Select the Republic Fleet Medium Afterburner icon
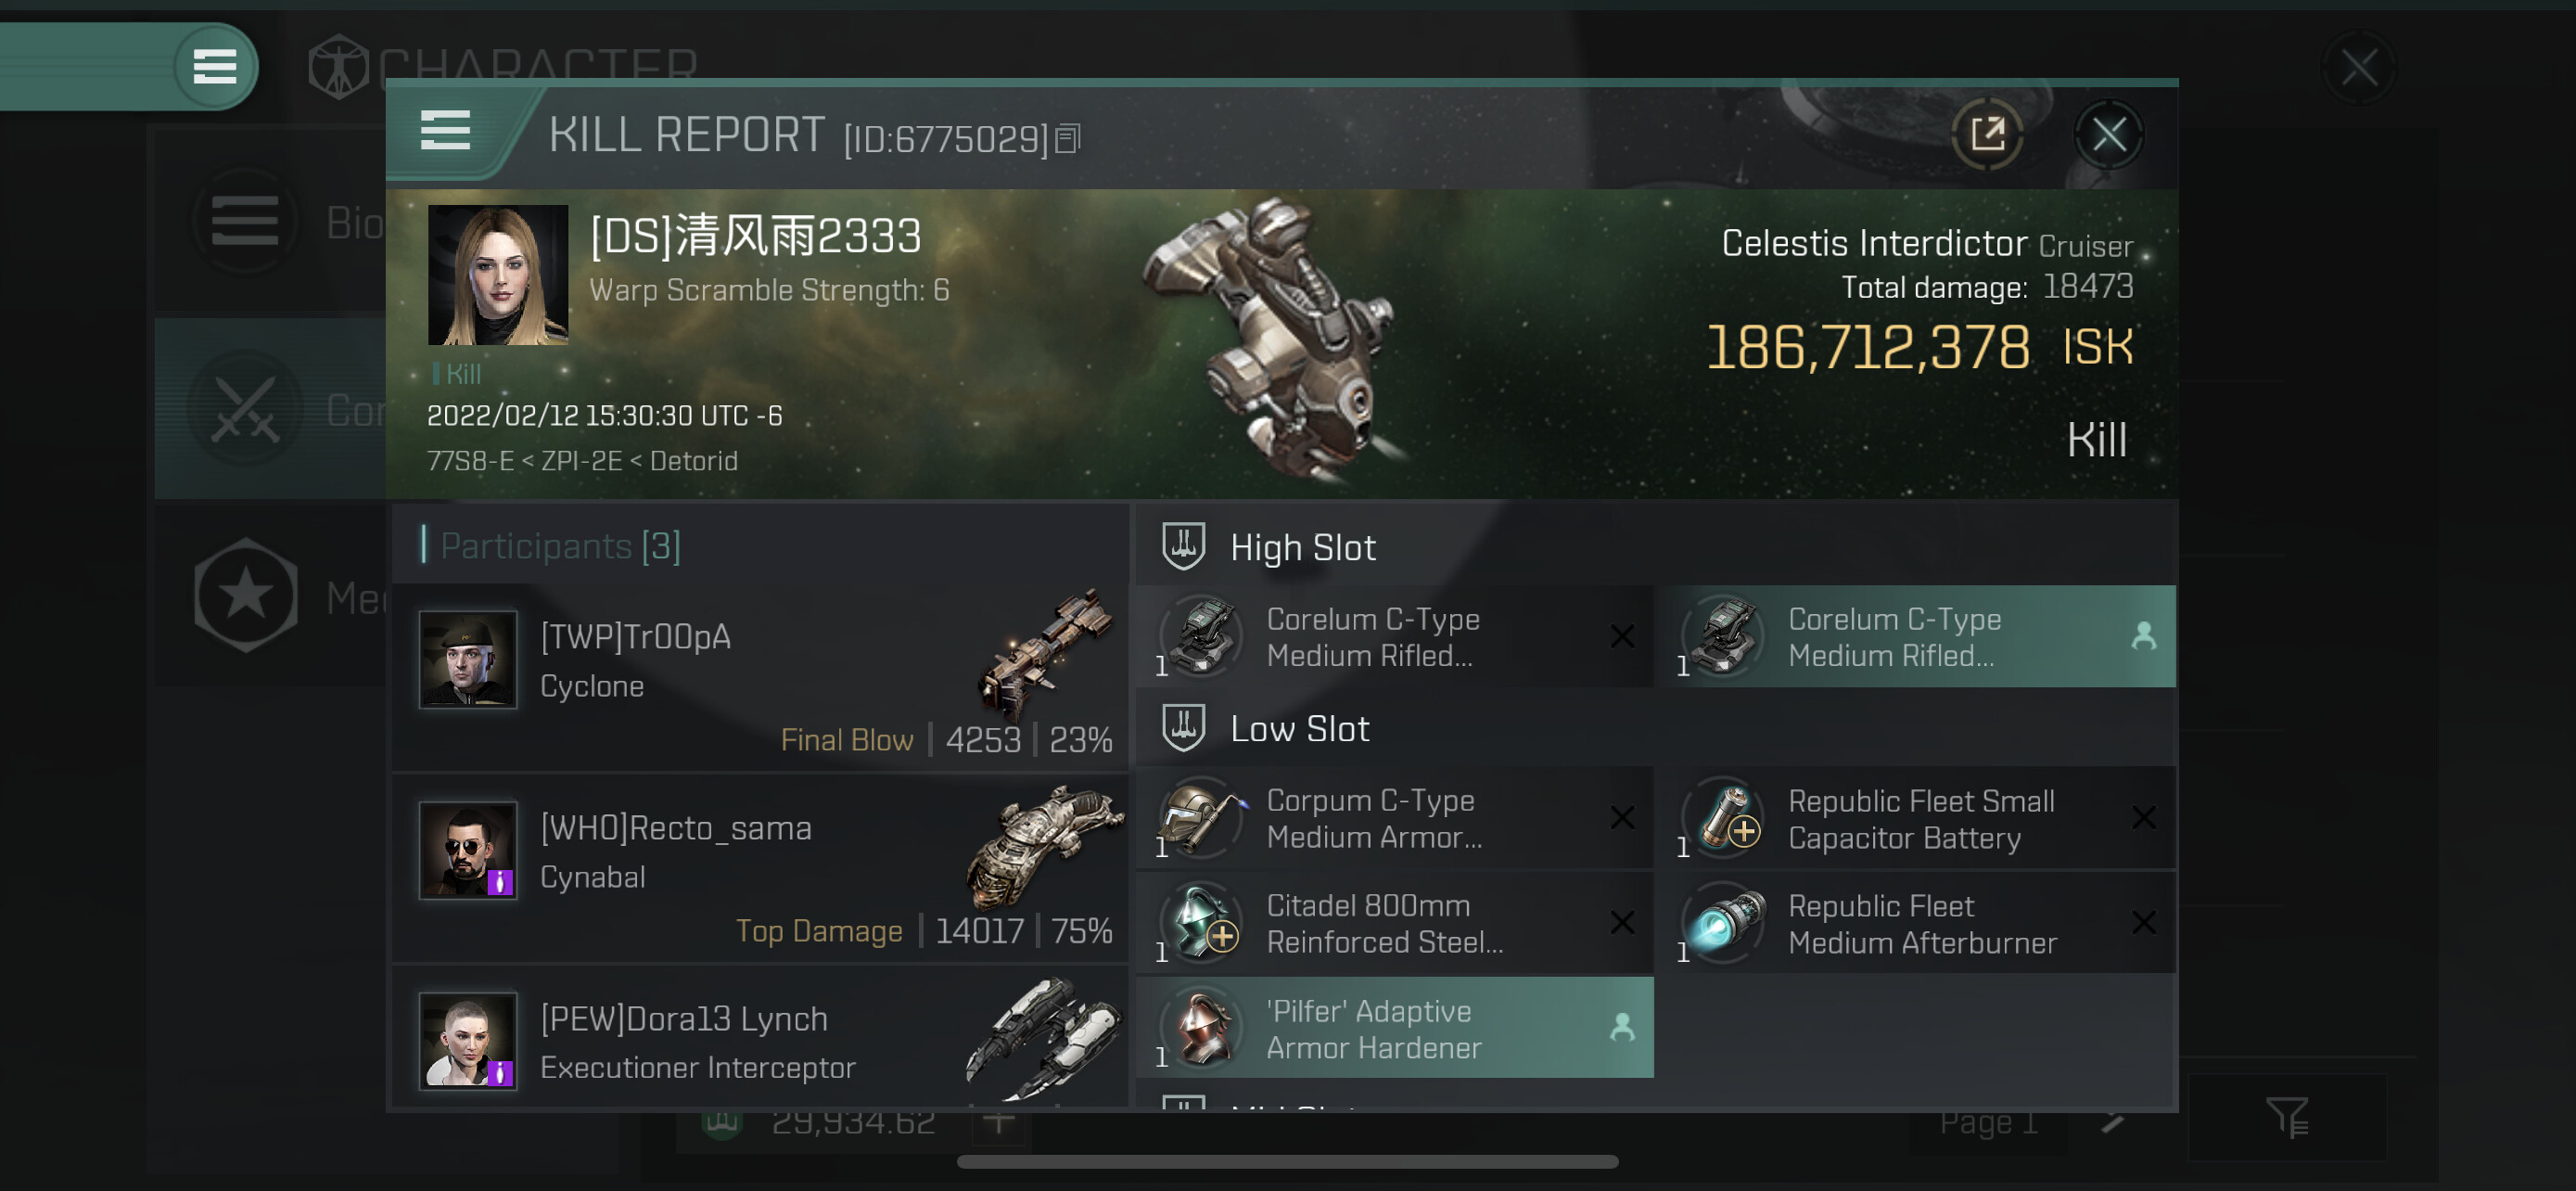The image size is (2576, 1191). coord(1723,923)
